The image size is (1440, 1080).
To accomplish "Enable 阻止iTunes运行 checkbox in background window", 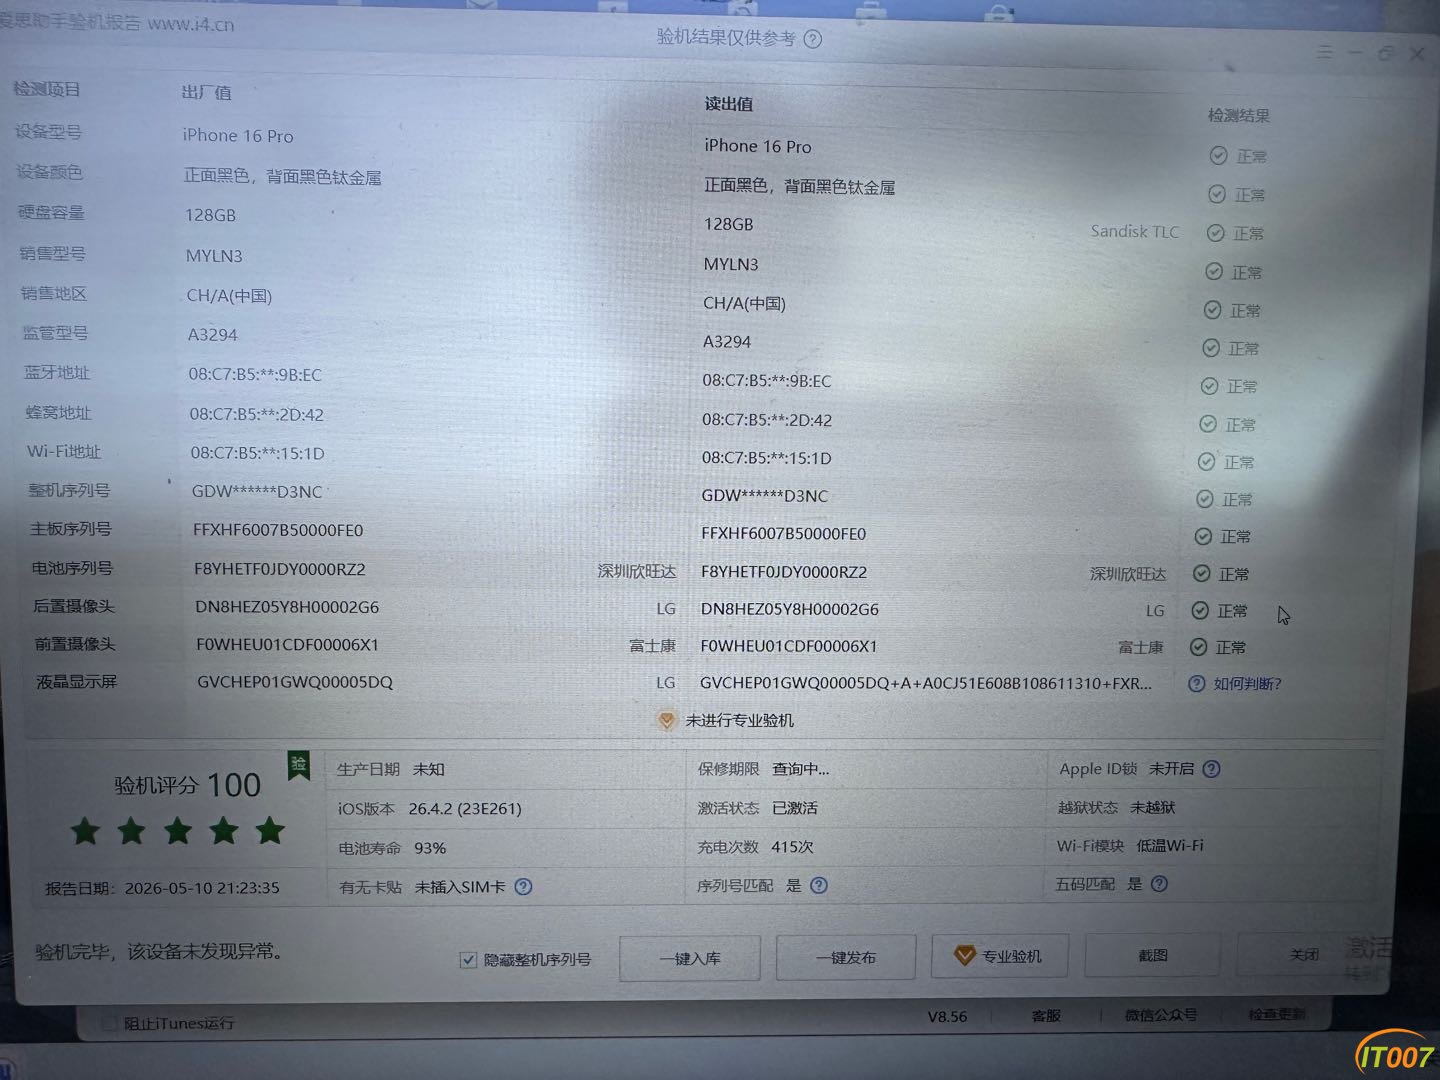I will click(x=109, y=1023).
